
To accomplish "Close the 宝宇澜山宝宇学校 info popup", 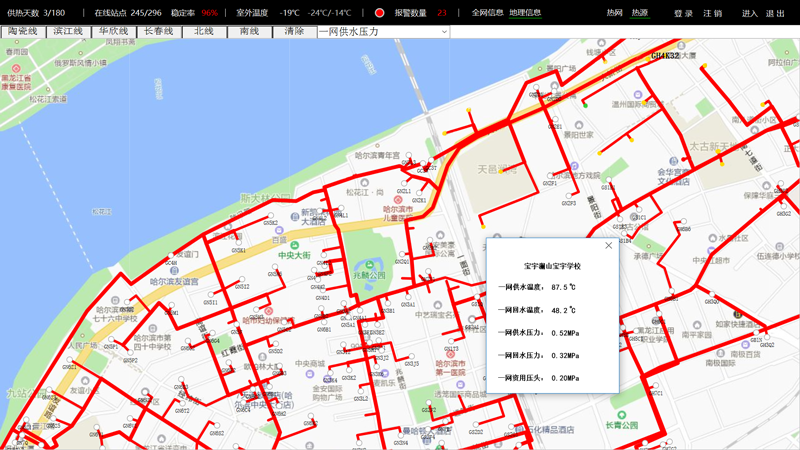I will (x=608, y=245).
